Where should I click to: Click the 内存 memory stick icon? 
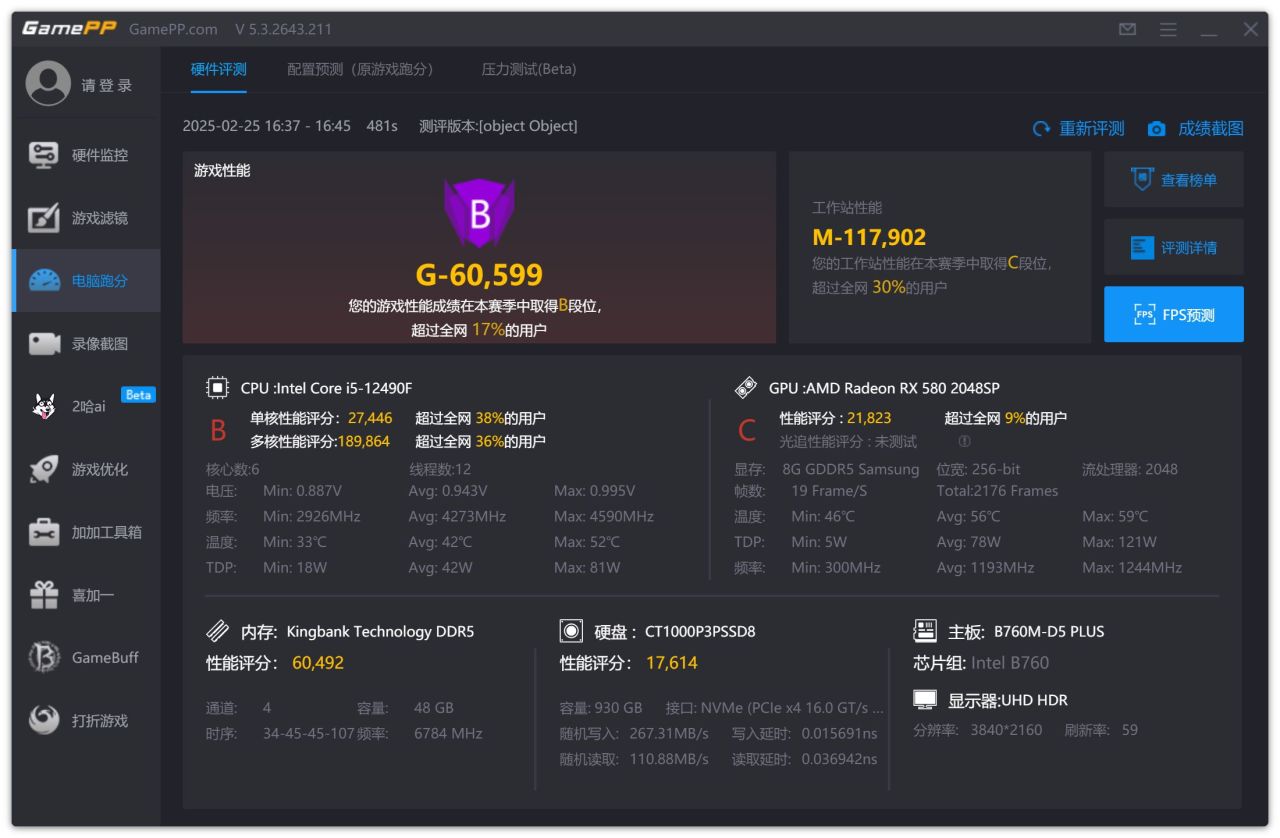click(217, 631)
